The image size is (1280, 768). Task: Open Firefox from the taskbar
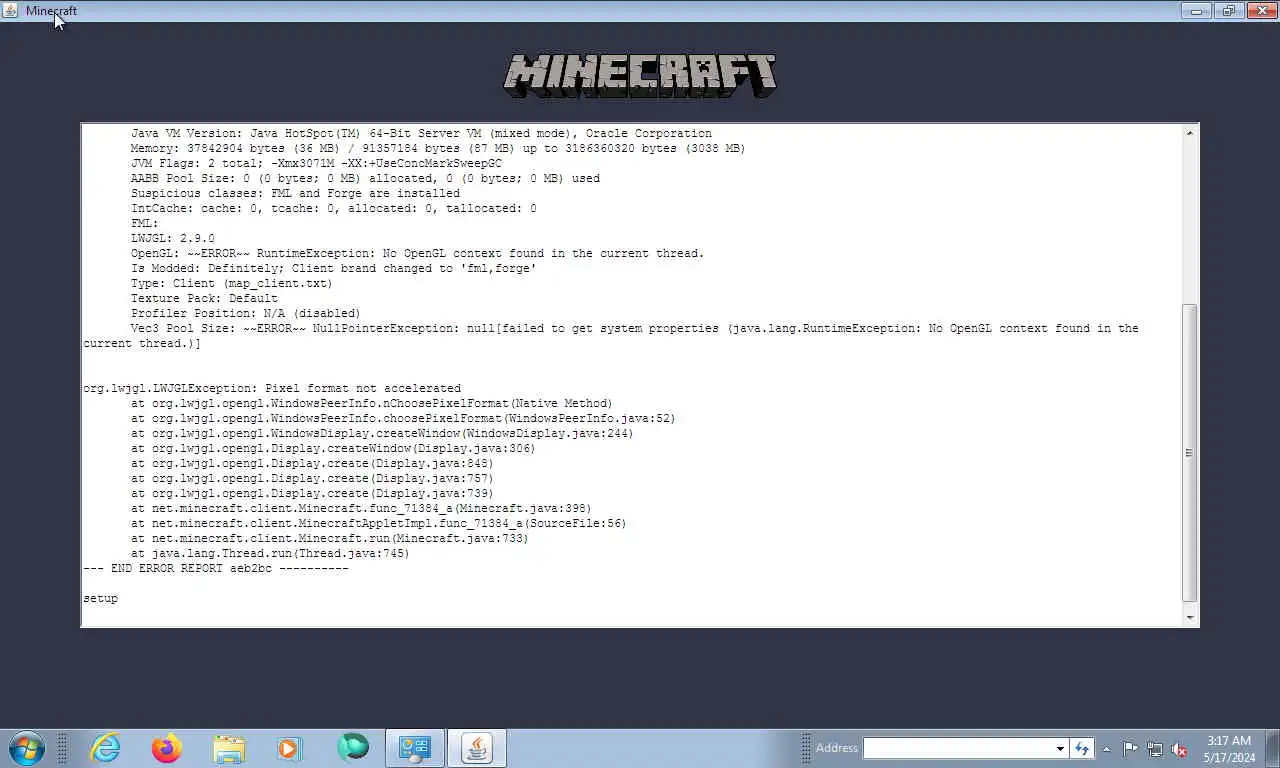pos(167,748)
